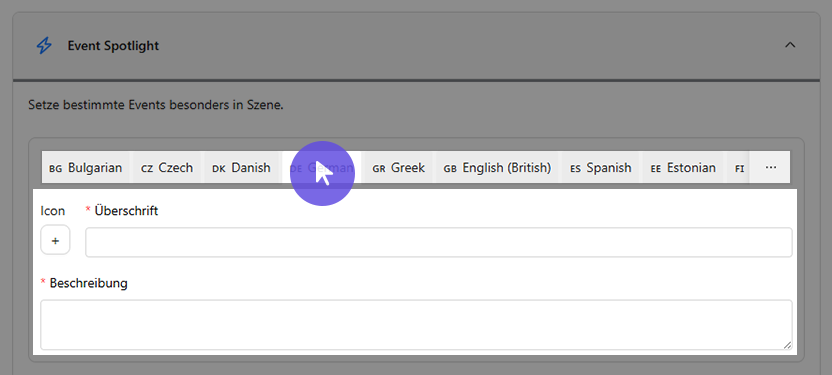Click the Überschrift field label
832x375 pixels.
(126, 211)
